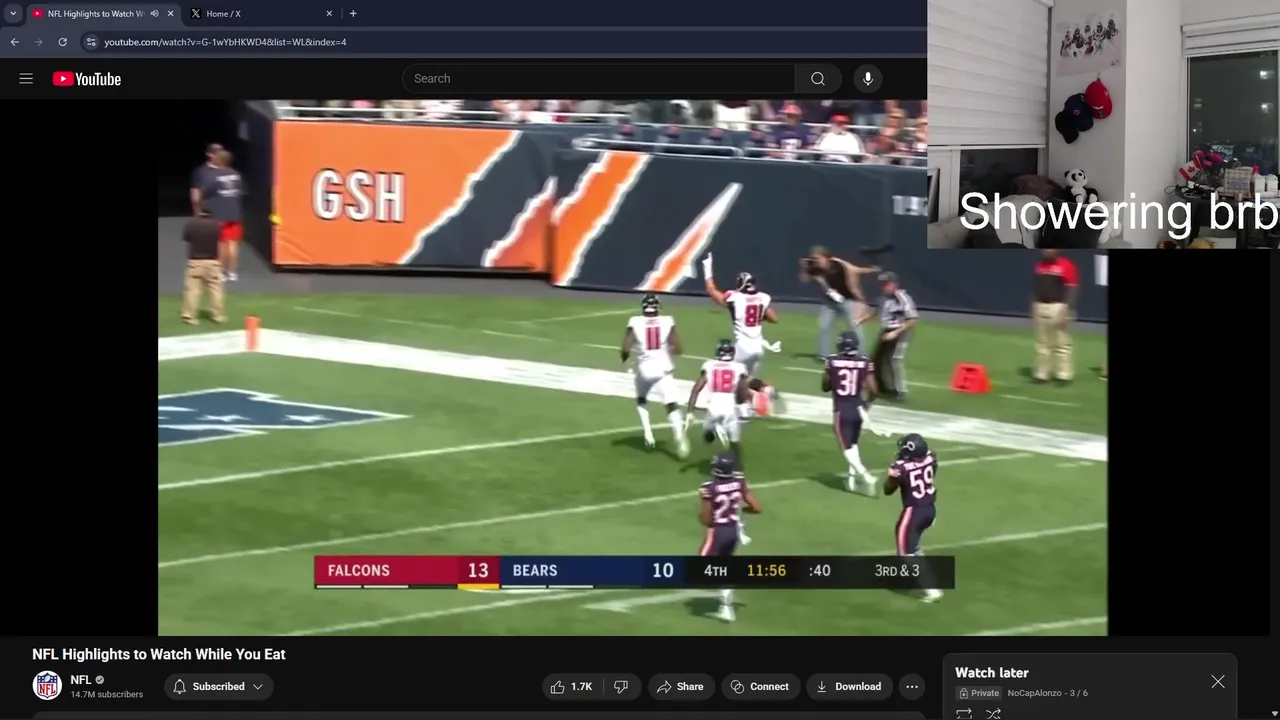Click the Private lock badge
Image resolution: width=1280 pixels, height=720 pixels.
(x=979, y=693)
